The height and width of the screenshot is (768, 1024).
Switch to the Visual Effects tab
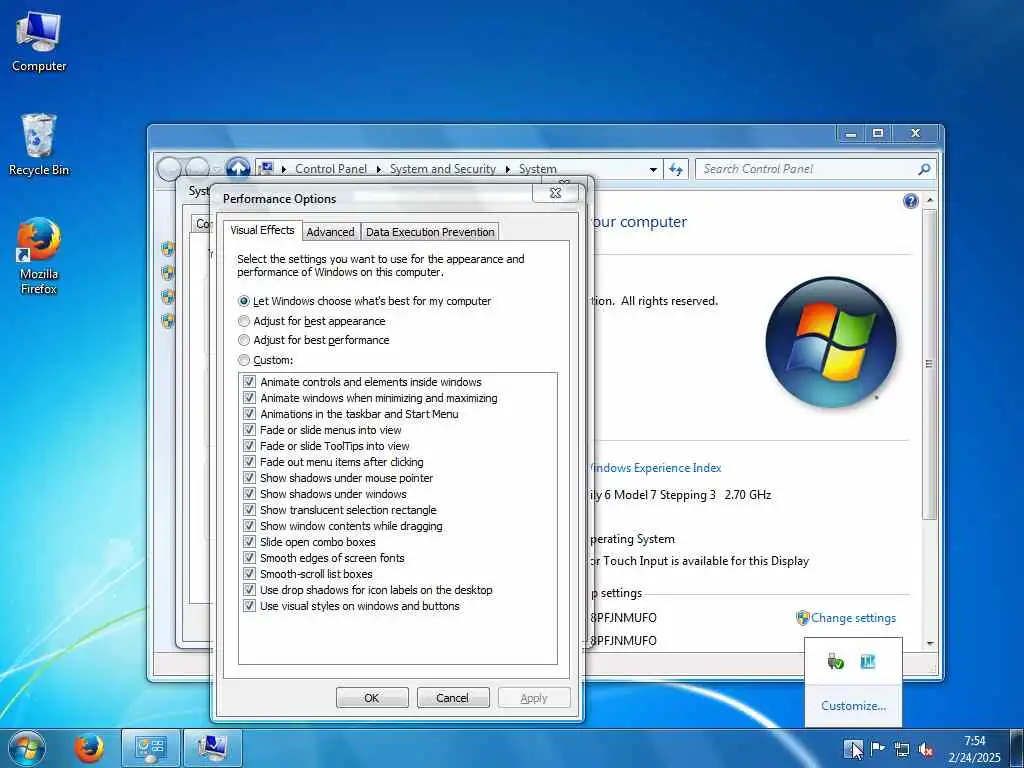263,231
